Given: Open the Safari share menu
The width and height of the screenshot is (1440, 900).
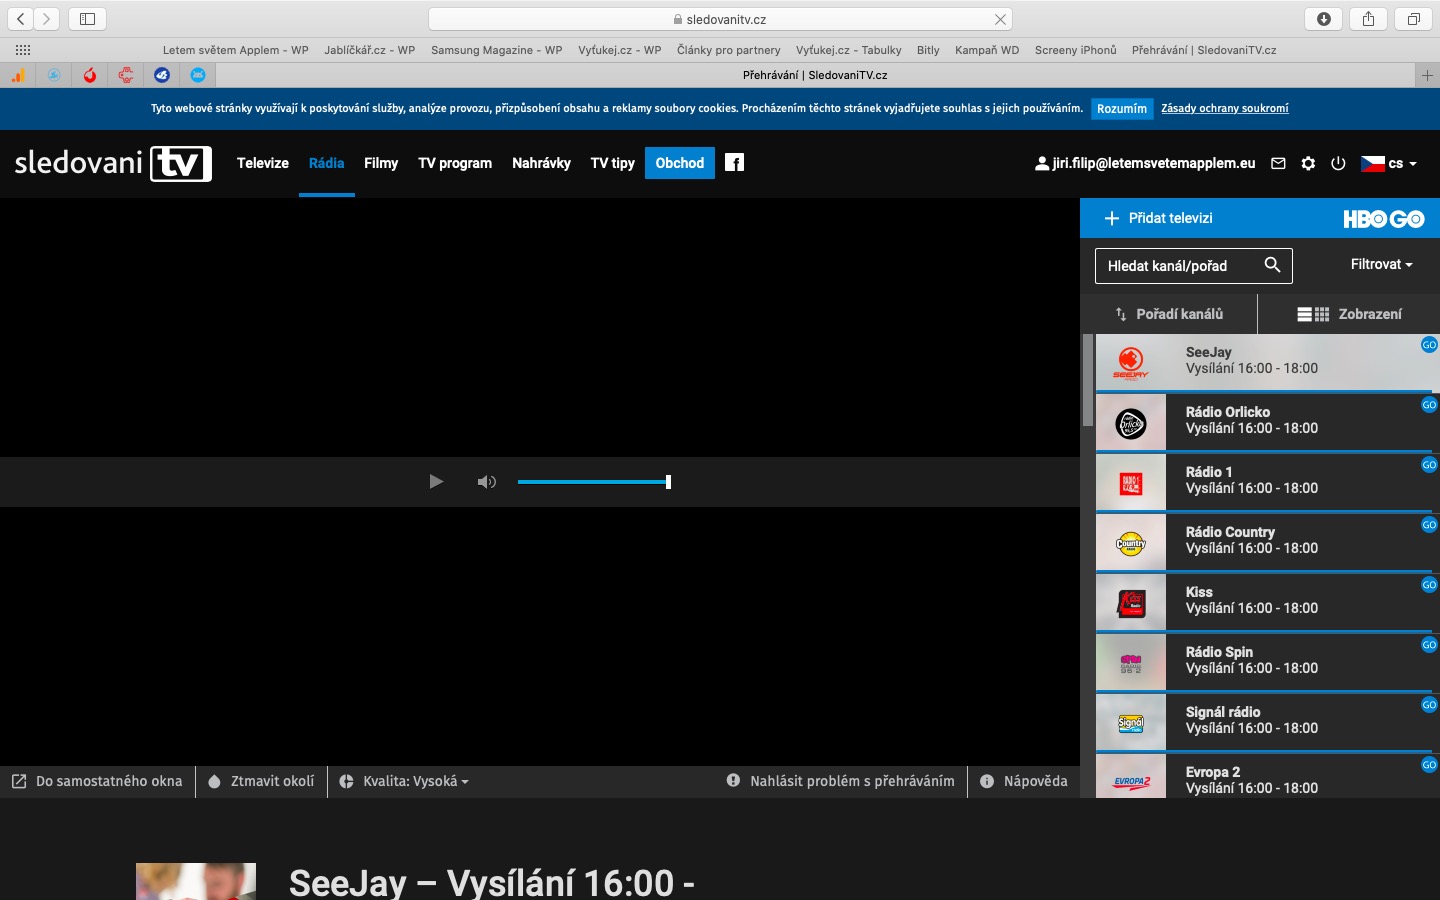Looking at the screenshot, I should [1369, 19].
